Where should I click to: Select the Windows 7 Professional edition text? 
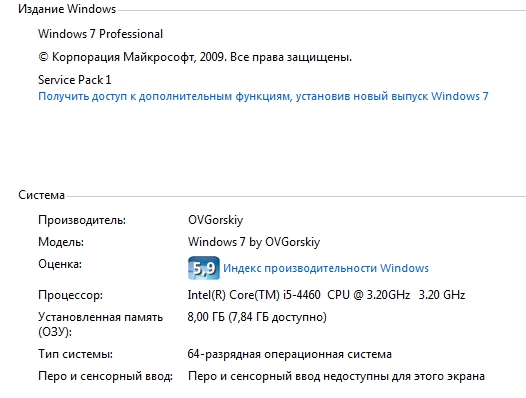[100, 34]
